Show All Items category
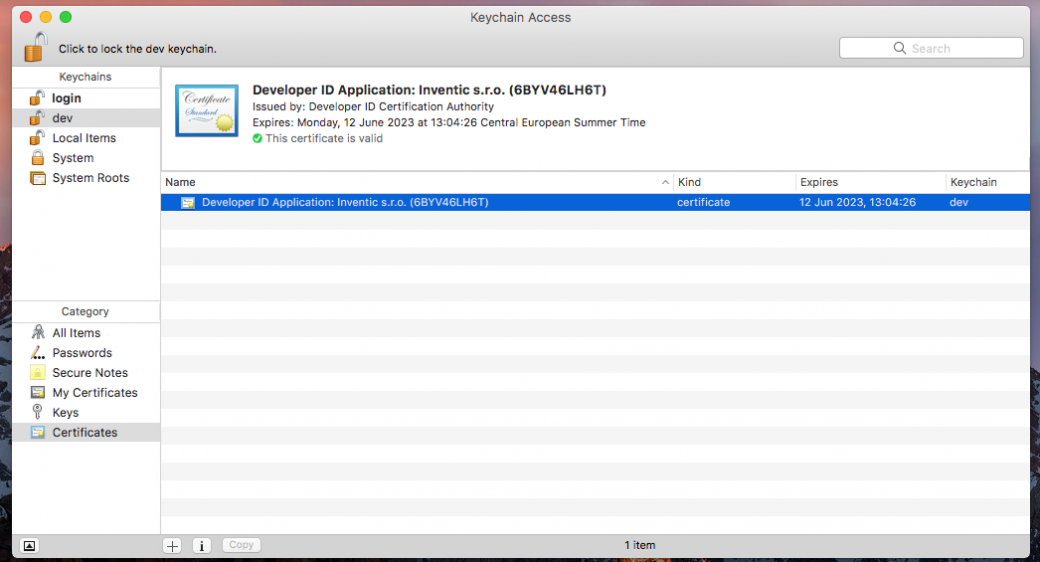This screenshot has width=1040, height=562. (x=86, y=333)
